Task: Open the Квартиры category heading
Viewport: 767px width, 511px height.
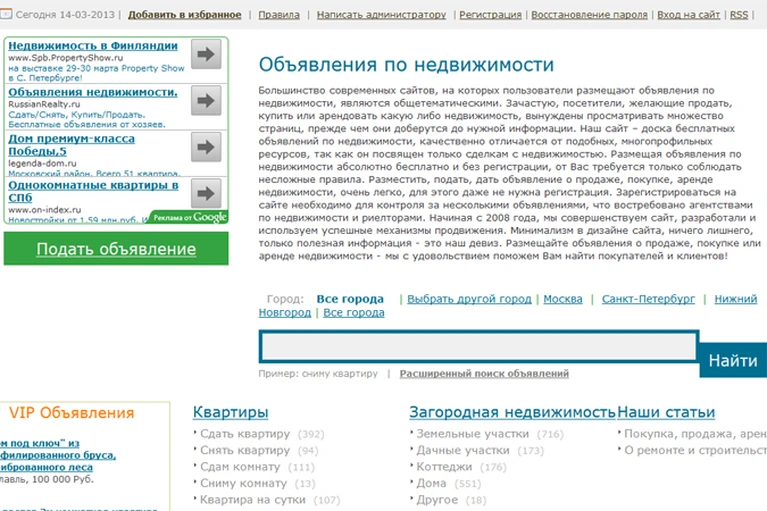Action: (x=230, y=412)
